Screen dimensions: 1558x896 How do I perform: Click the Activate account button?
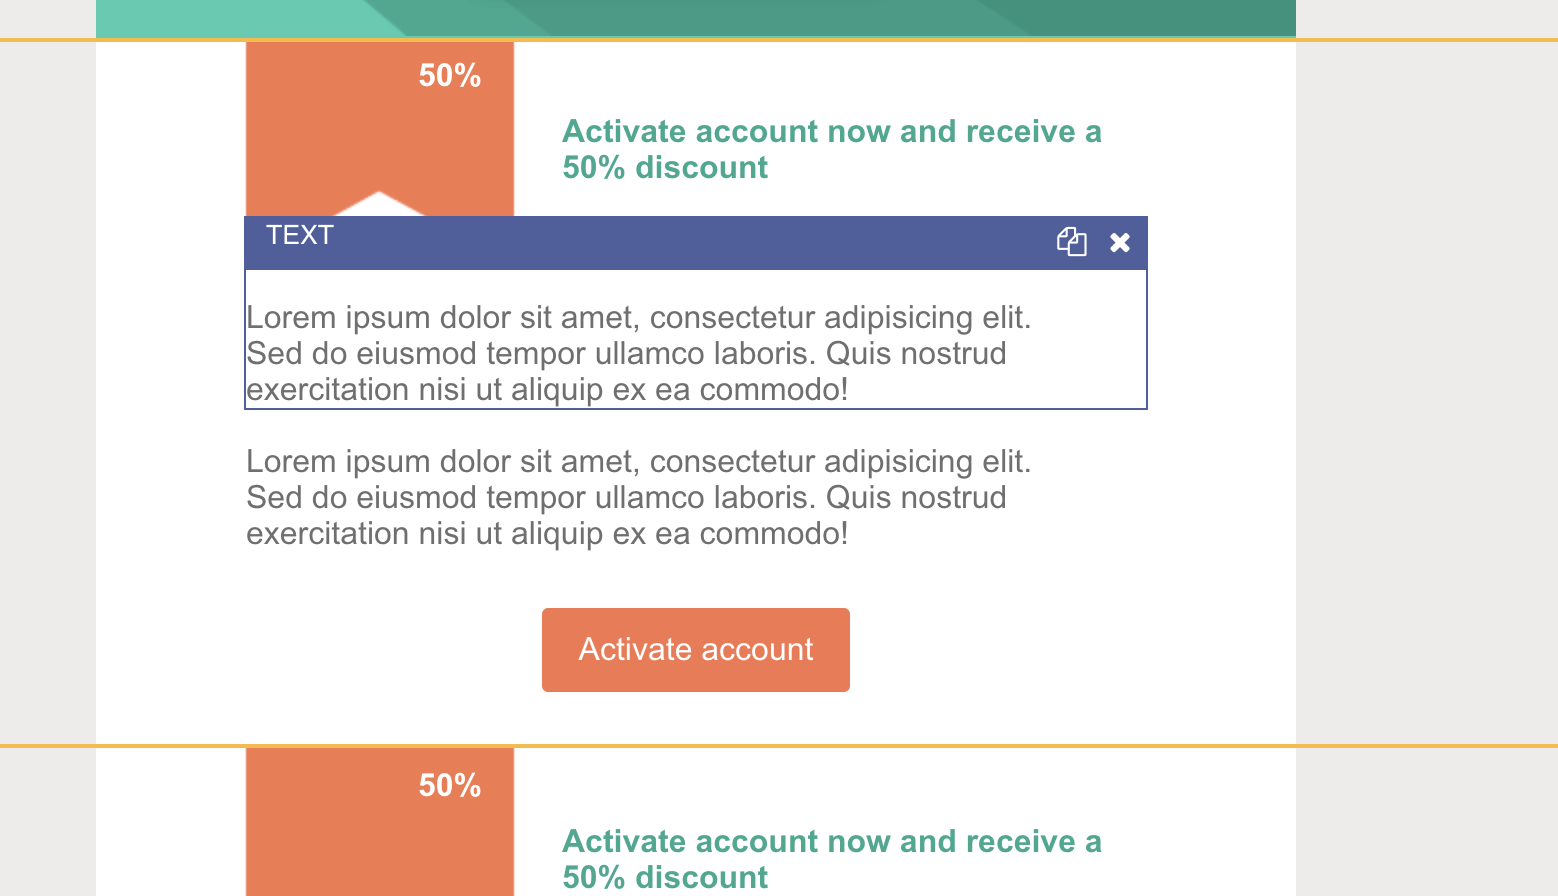click(x=696, y=650)
